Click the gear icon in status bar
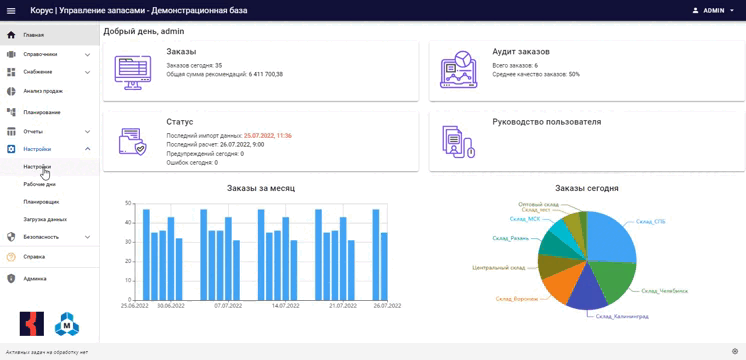746x360 pixels. (x=735, y=351)
